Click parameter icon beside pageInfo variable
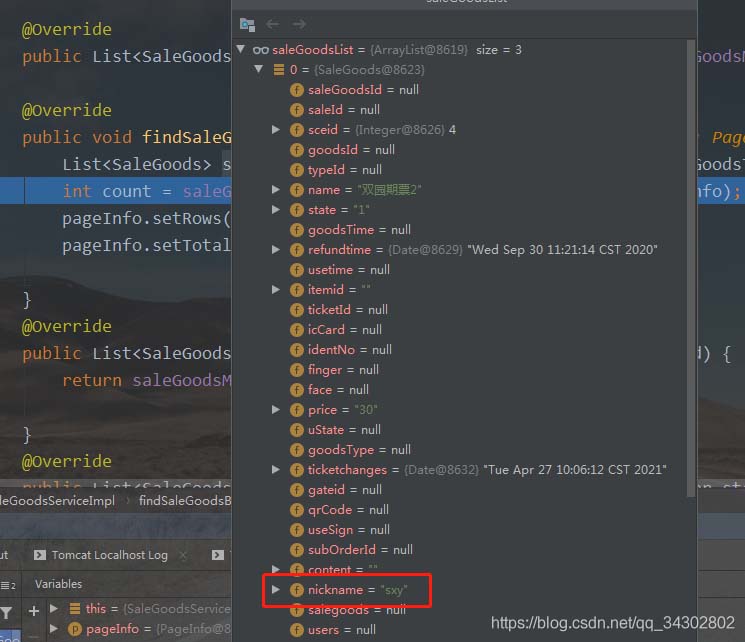Viewport: 745px width, 642px height. pyautogui.click(x=75, y=629)
